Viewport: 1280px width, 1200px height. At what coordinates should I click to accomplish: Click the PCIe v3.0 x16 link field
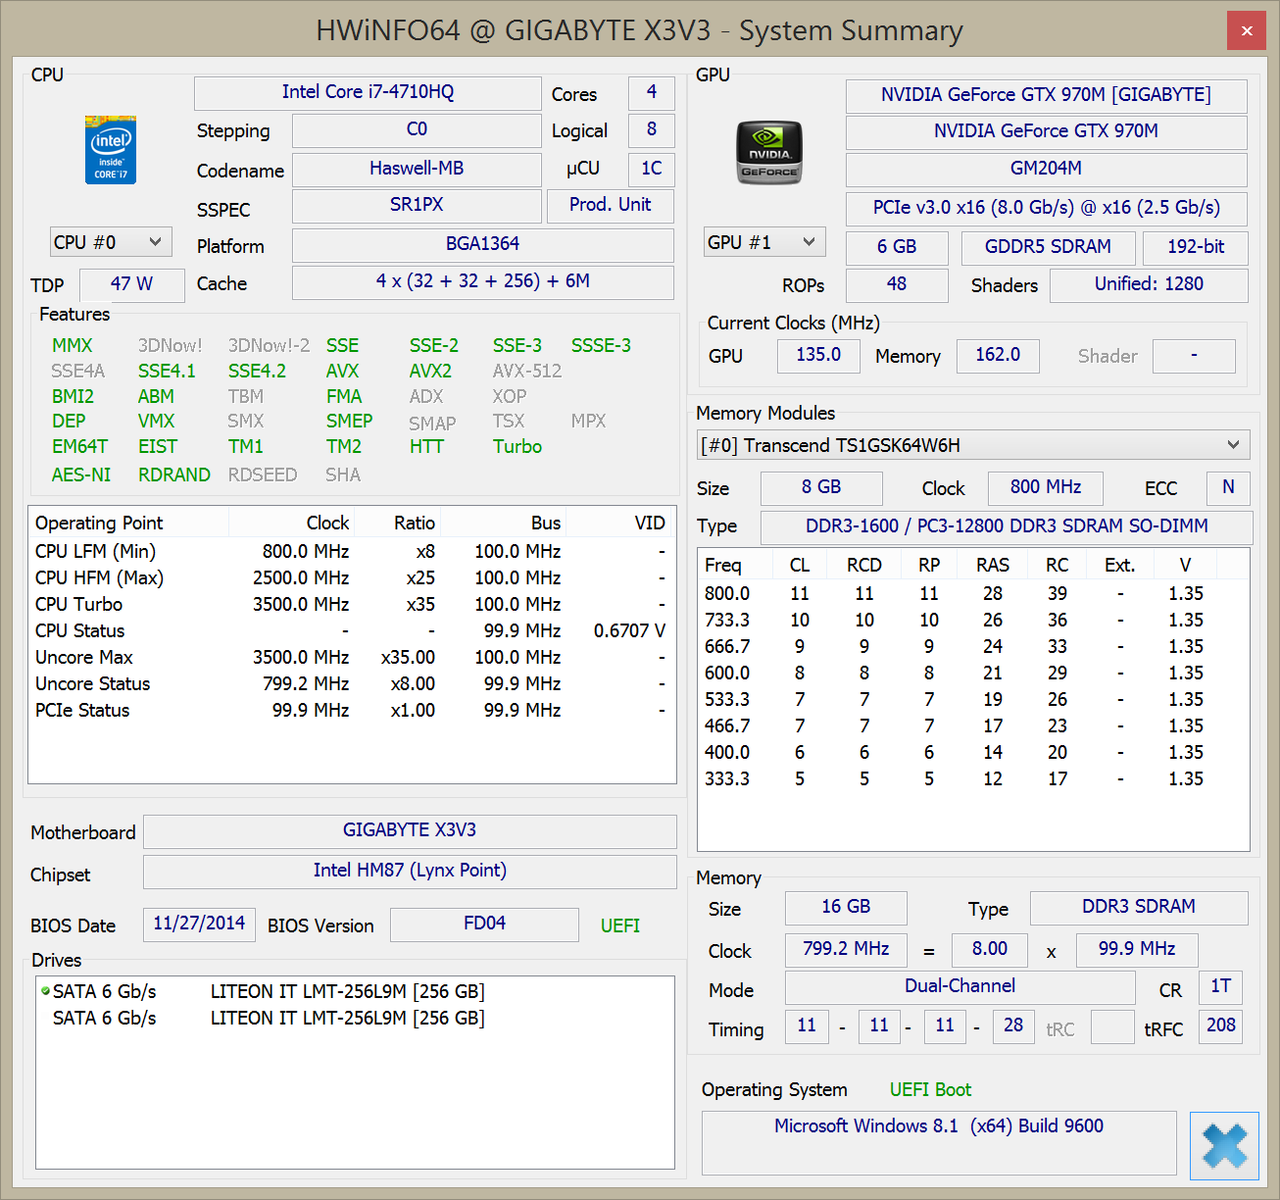(x=1046, y=208)
